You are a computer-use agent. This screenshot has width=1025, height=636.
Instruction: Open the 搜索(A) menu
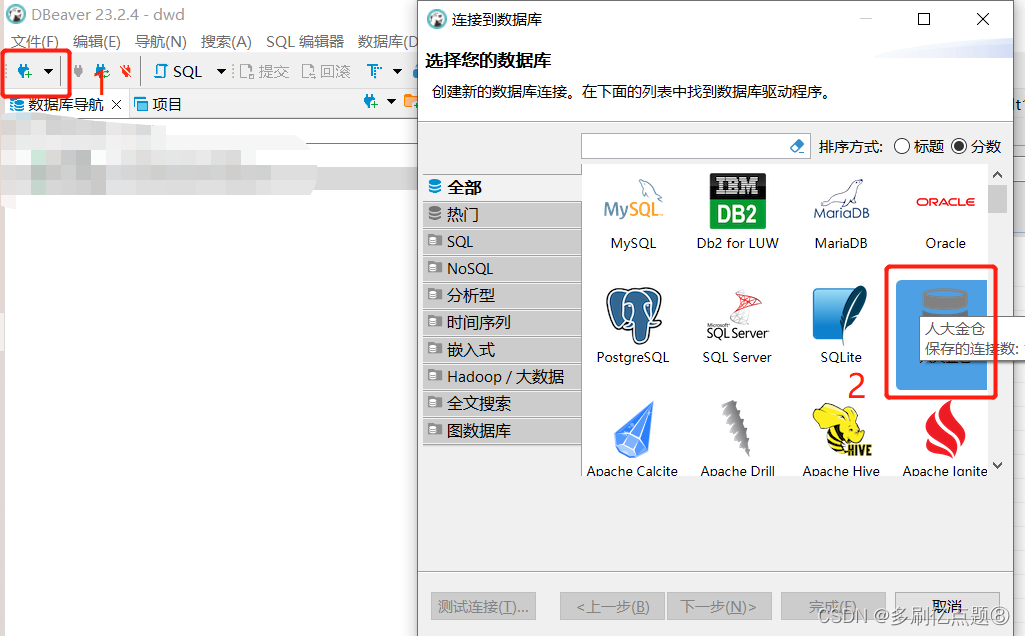click(226, 42)
